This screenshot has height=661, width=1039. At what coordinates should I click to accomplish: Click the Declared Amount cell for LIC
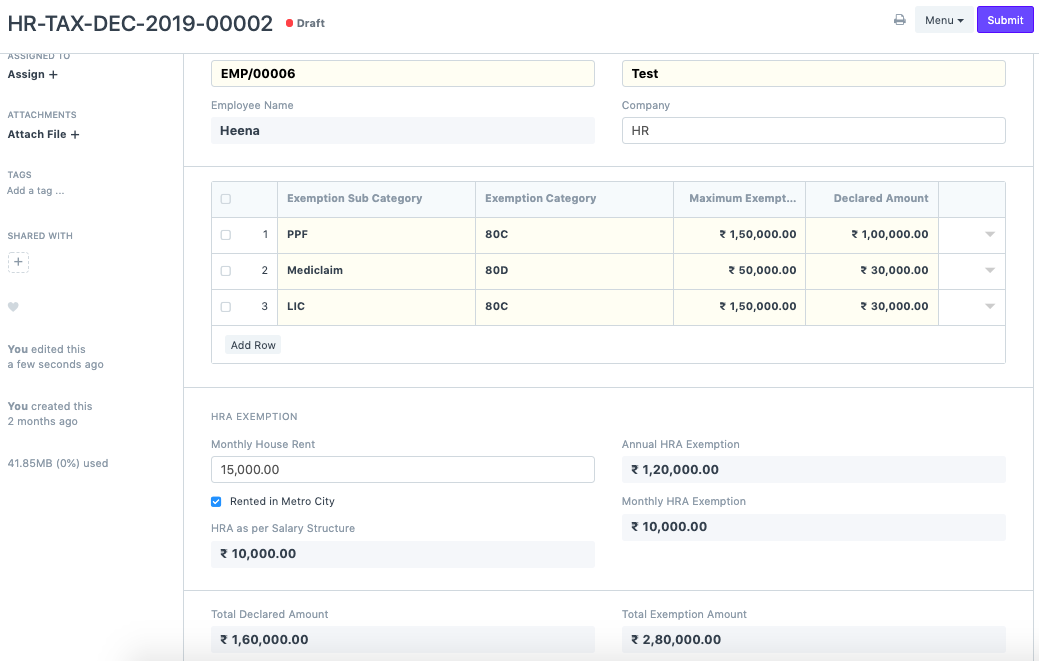tap(871, 307)
